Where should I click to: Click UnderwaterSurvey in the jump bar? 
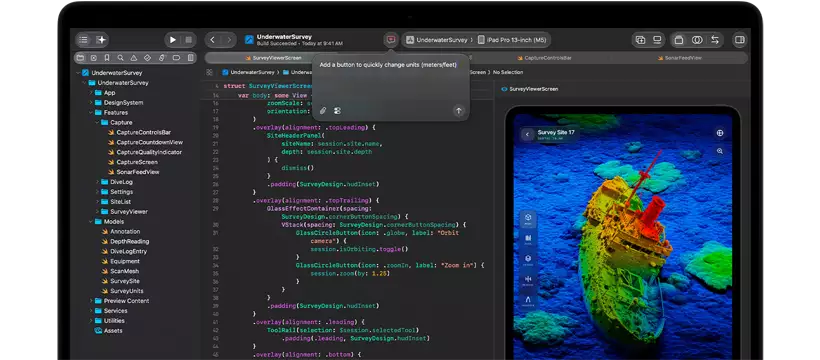(x=248, y=72)
